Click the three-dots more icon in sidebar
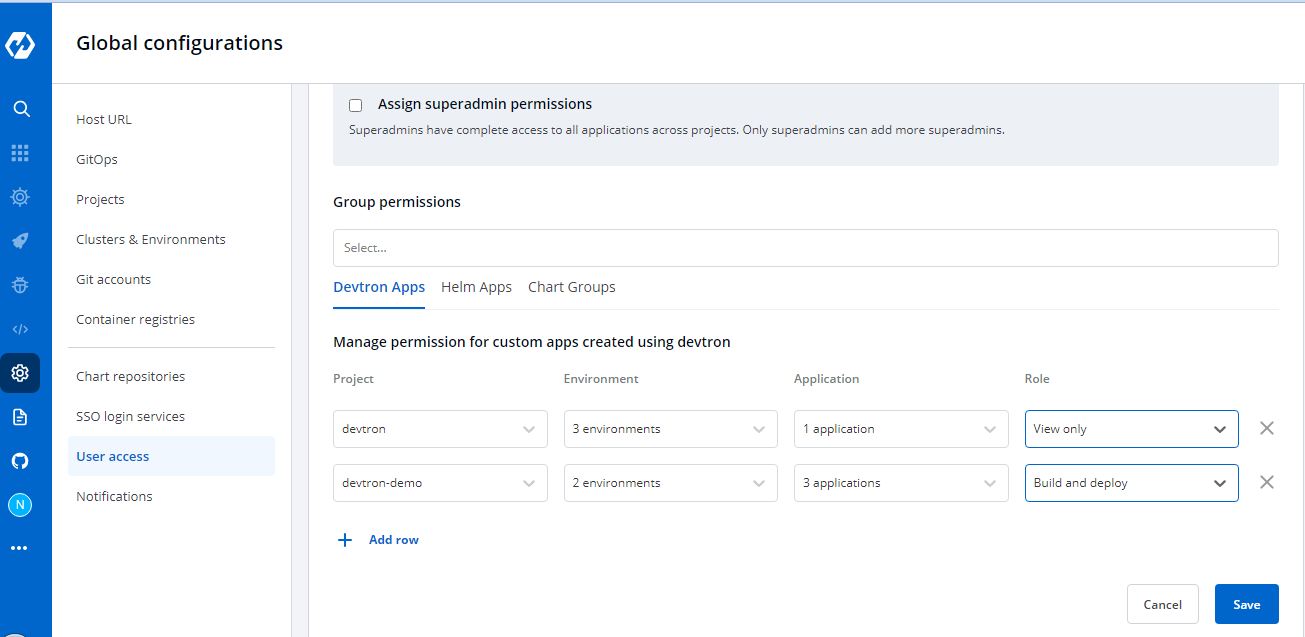1305x637 pixels. click(20, 548)
